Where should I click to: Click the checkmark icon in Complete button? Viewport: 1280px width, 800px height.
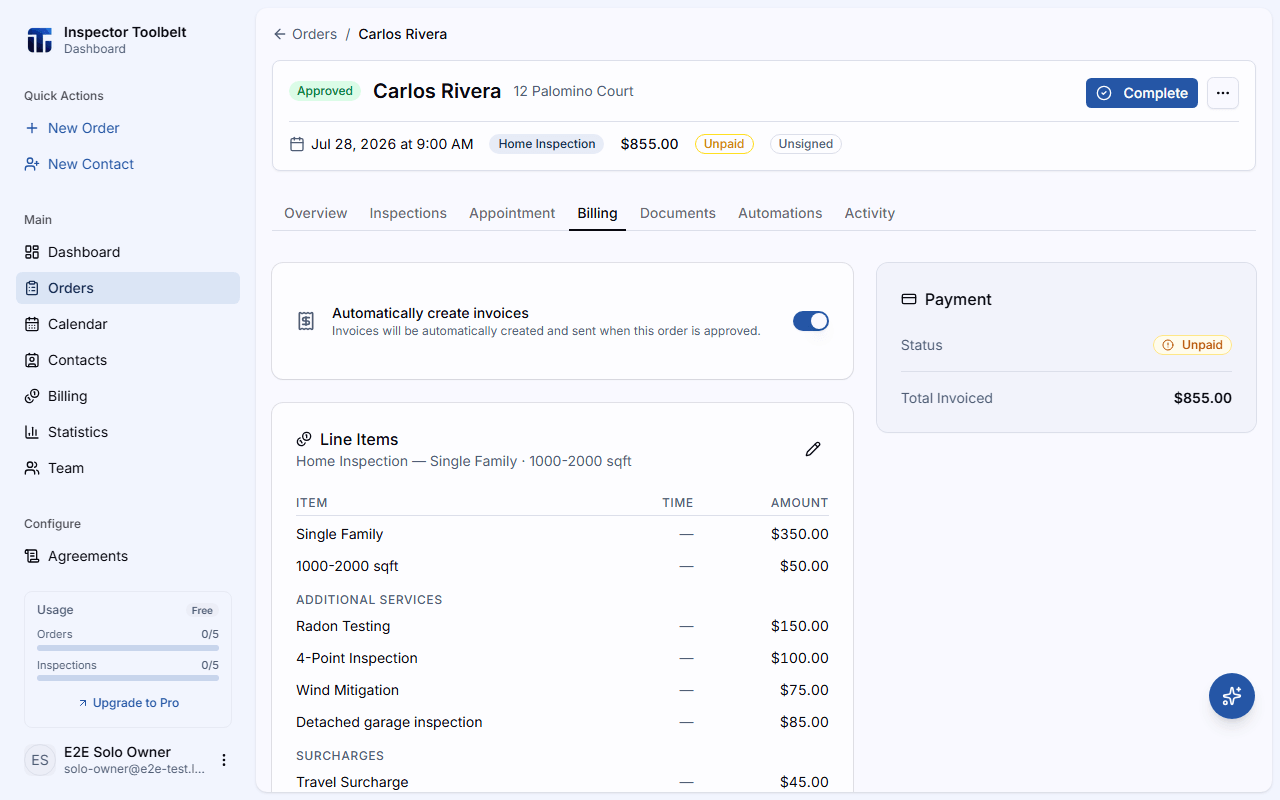(x=1104, y=93)
